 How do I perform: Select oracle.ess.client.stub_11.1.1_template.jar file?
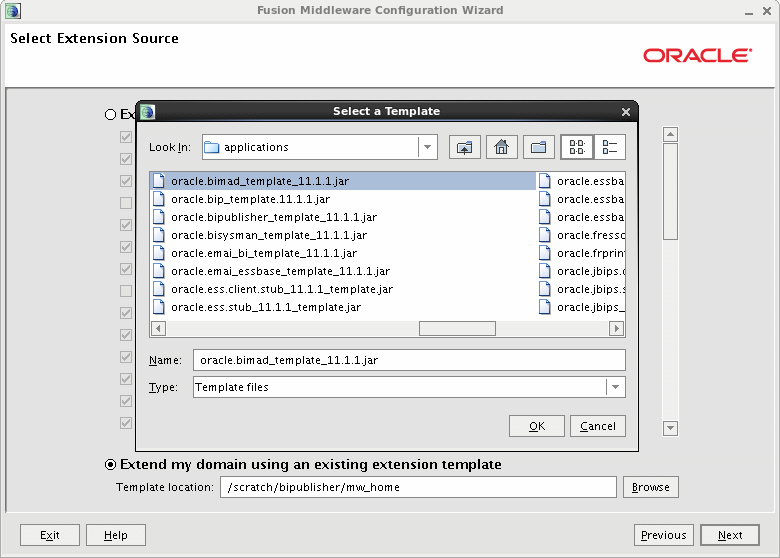point(282,289)
